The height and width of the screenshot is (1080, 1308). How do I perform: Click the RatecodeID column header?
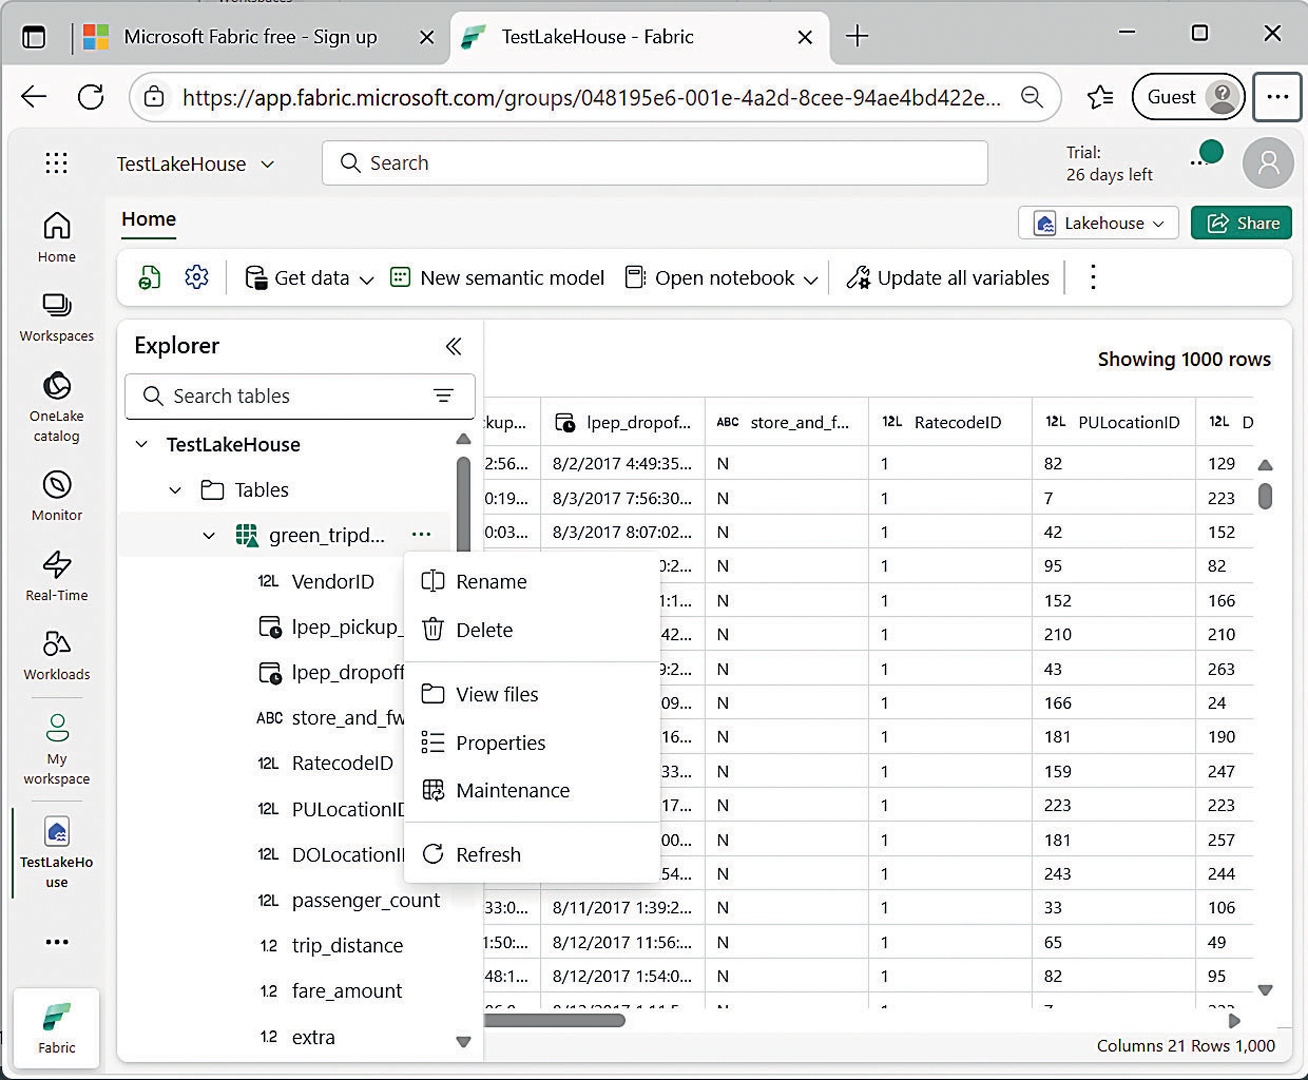[x=949, y=422]
